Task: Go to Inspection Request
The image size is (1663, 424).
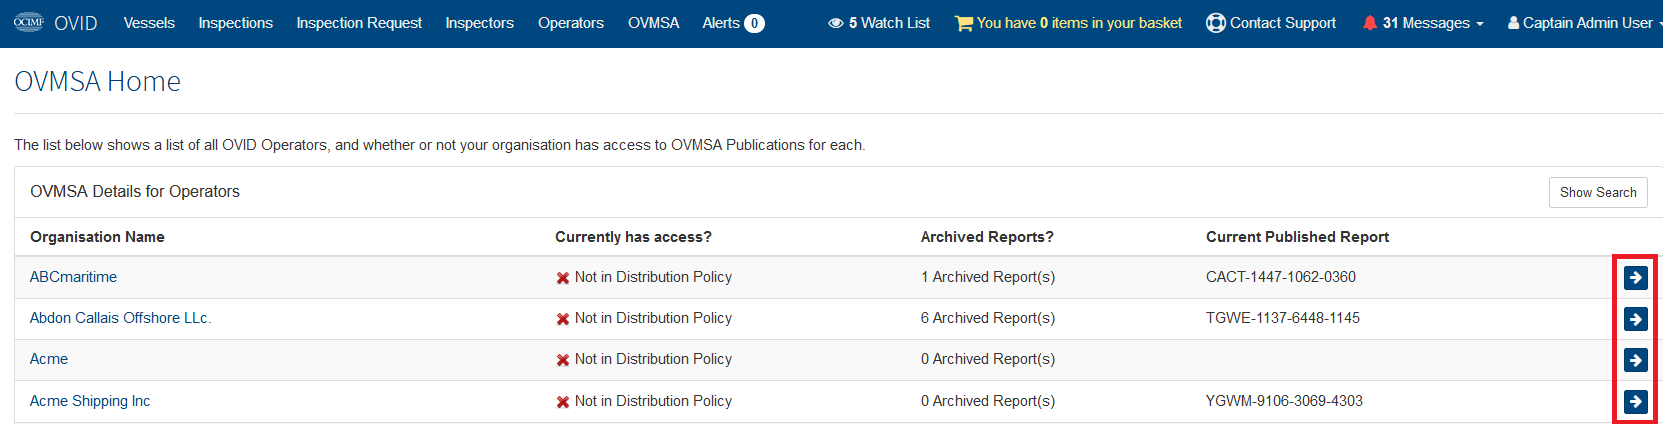Action: click(x=359, y=22)
